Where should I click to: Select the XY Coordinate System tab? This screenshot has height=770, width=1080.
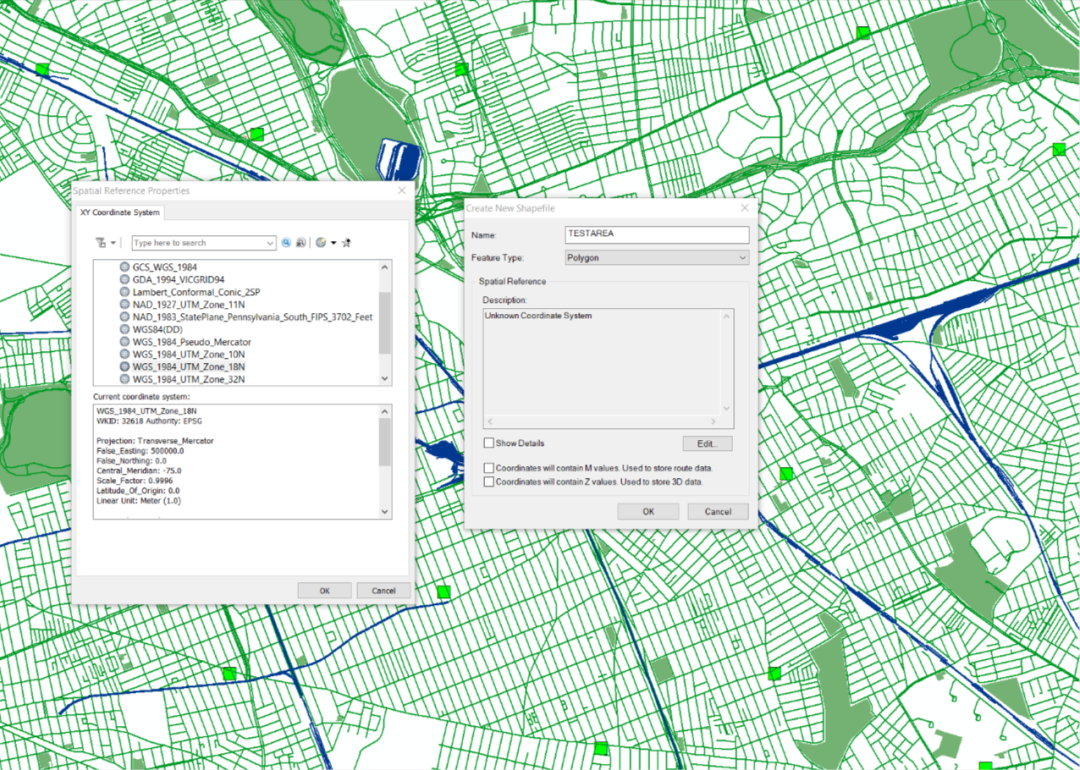pos(120,213)
